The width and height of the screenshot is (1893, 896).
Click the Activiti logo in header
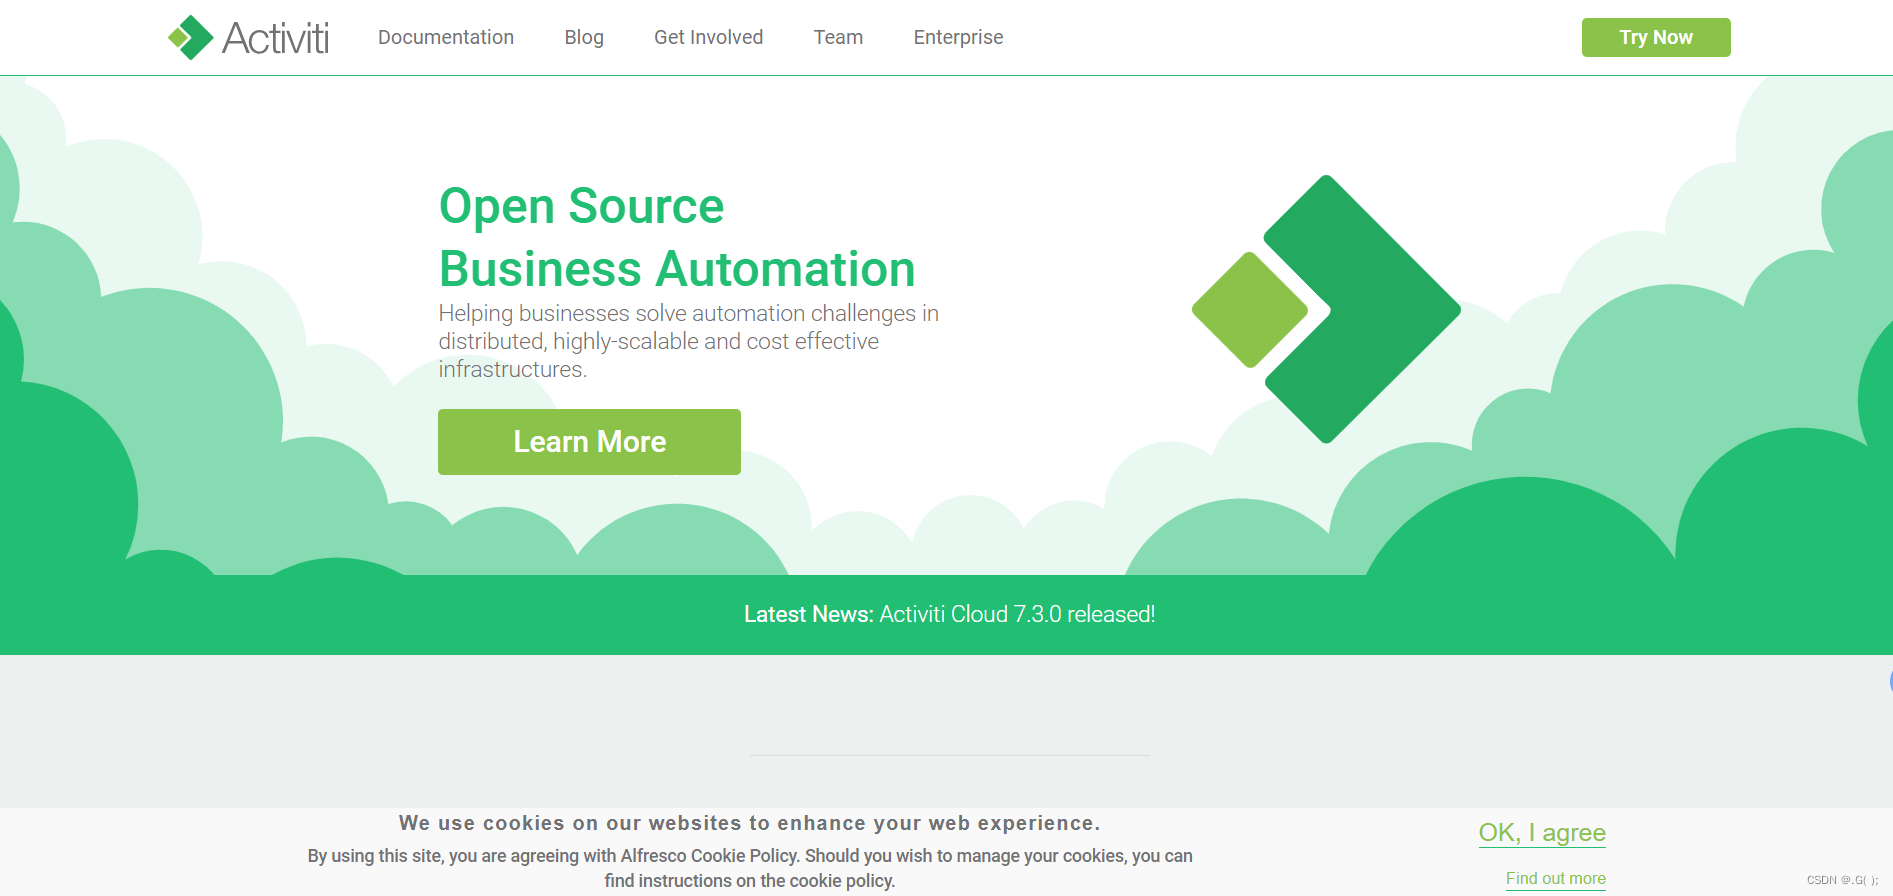[248, 38]
